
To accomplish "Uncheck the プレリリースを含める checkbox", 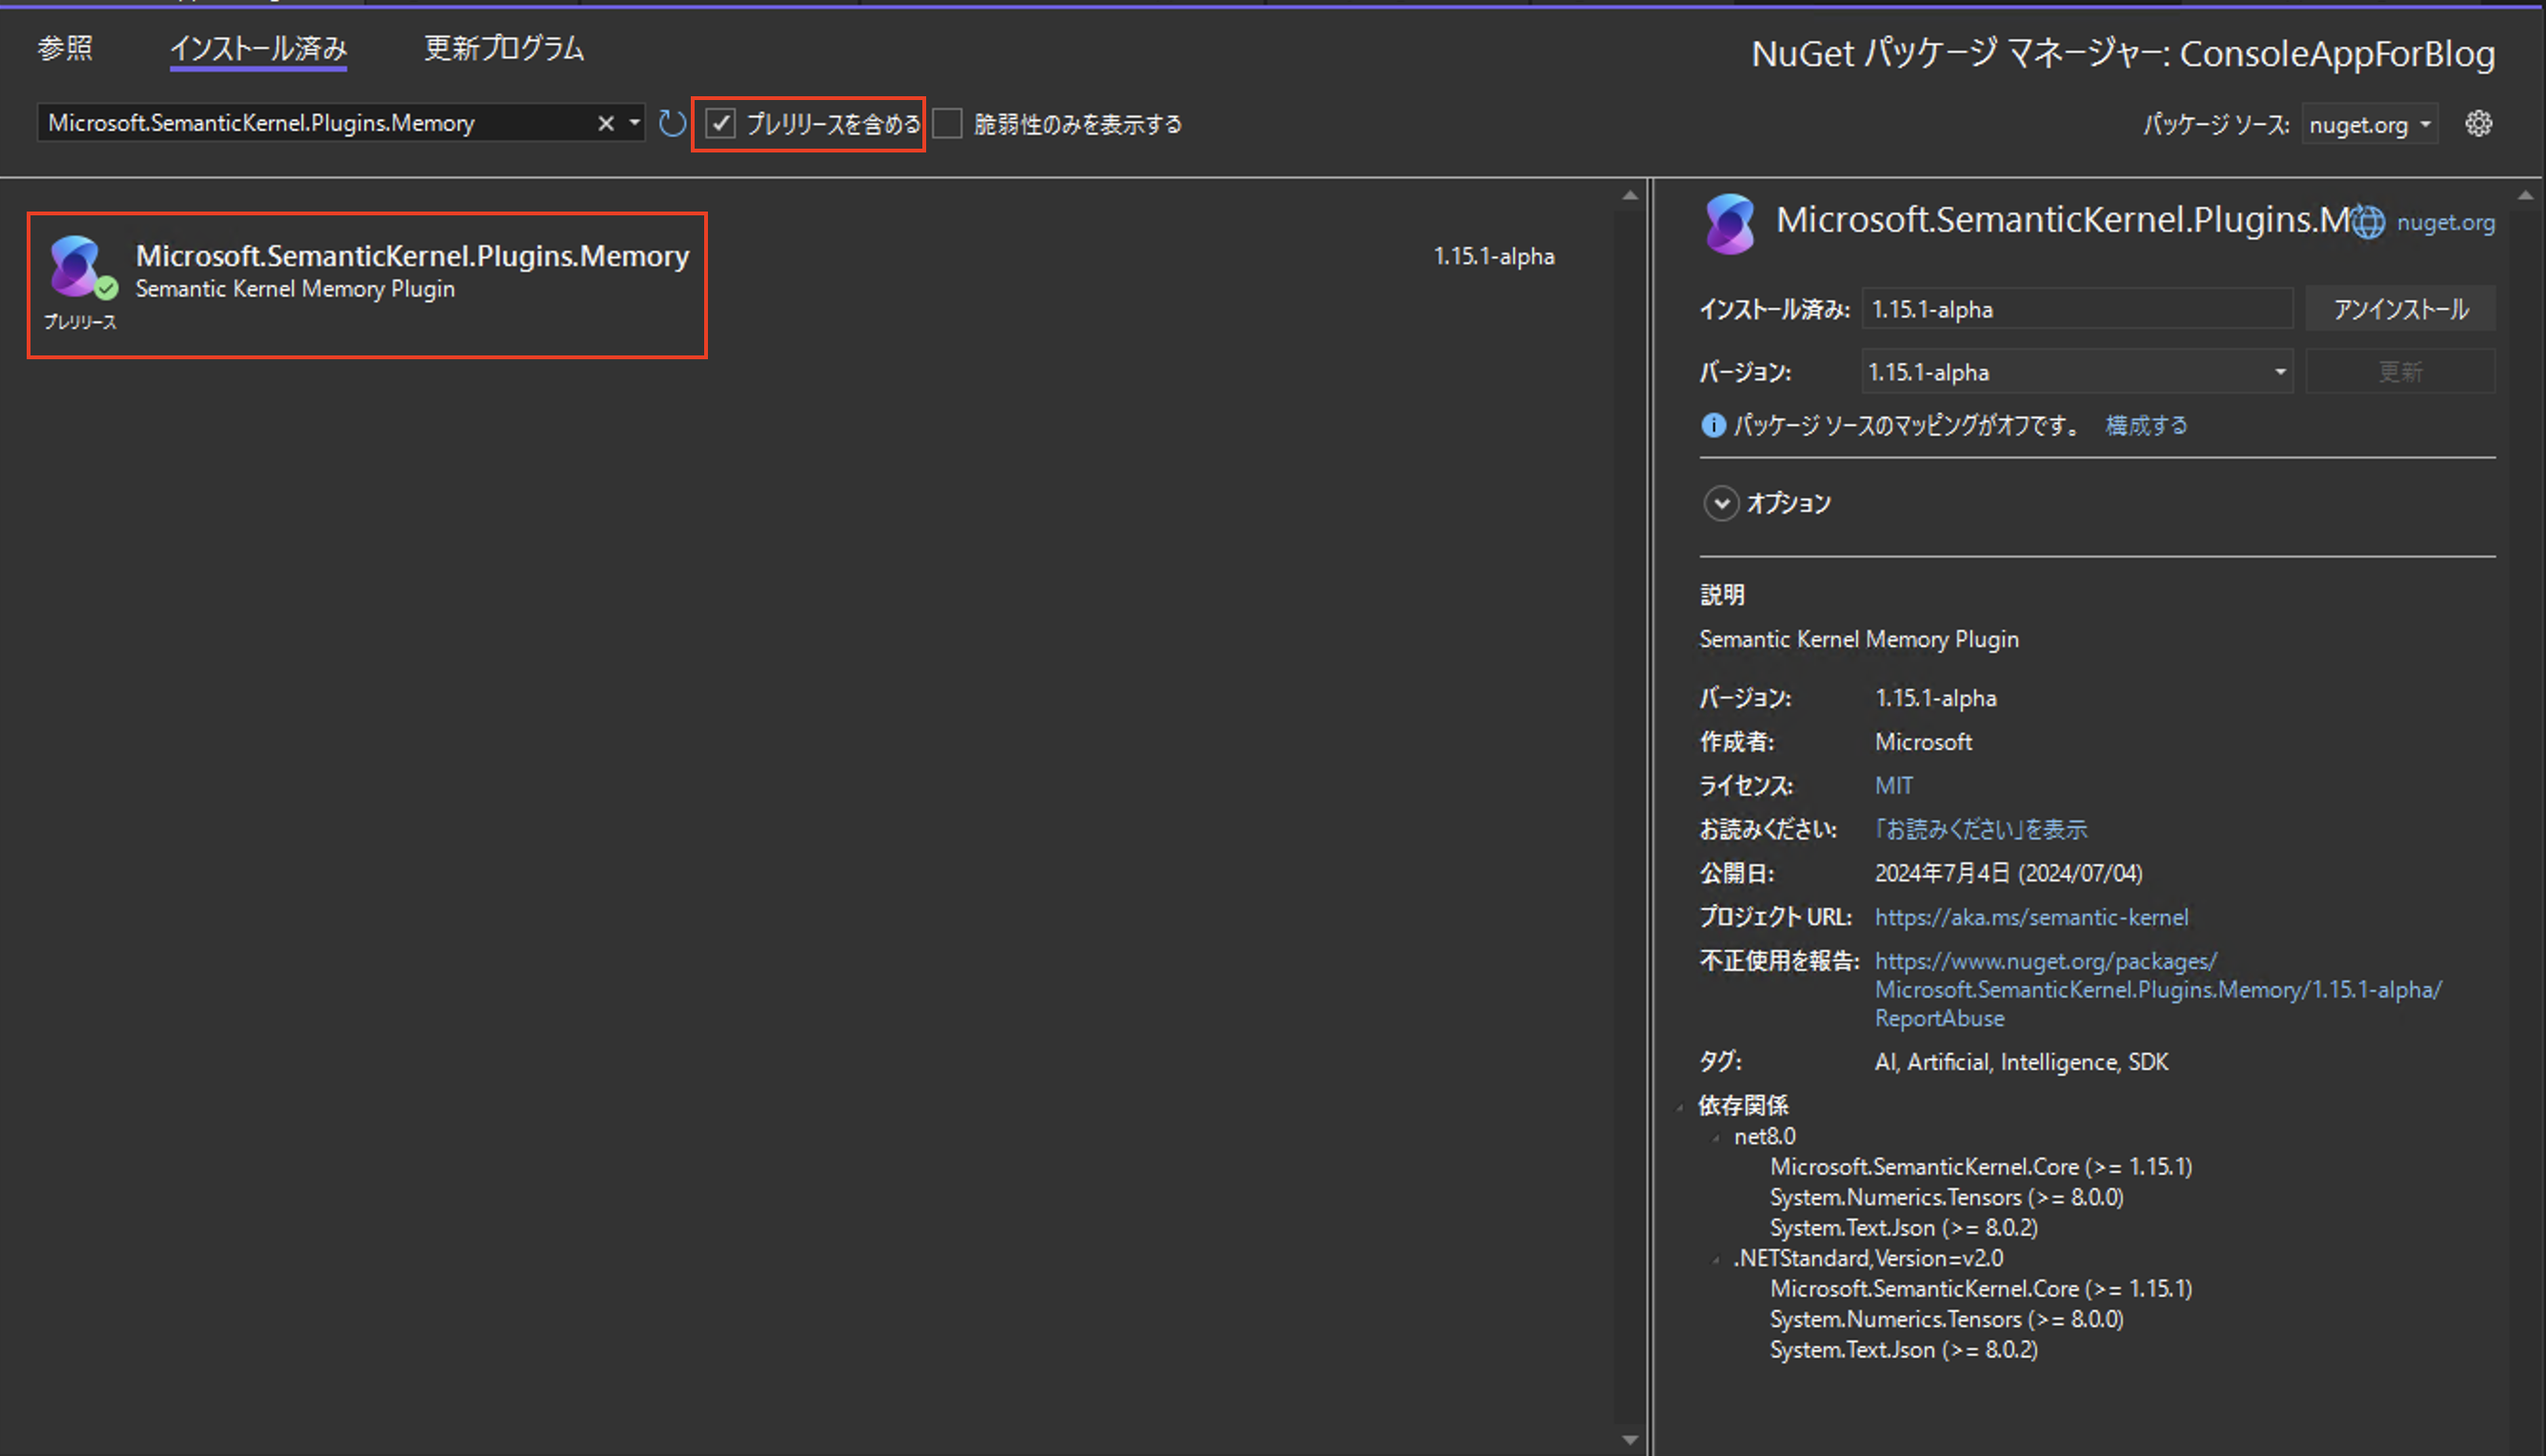I will pos(721,122).
